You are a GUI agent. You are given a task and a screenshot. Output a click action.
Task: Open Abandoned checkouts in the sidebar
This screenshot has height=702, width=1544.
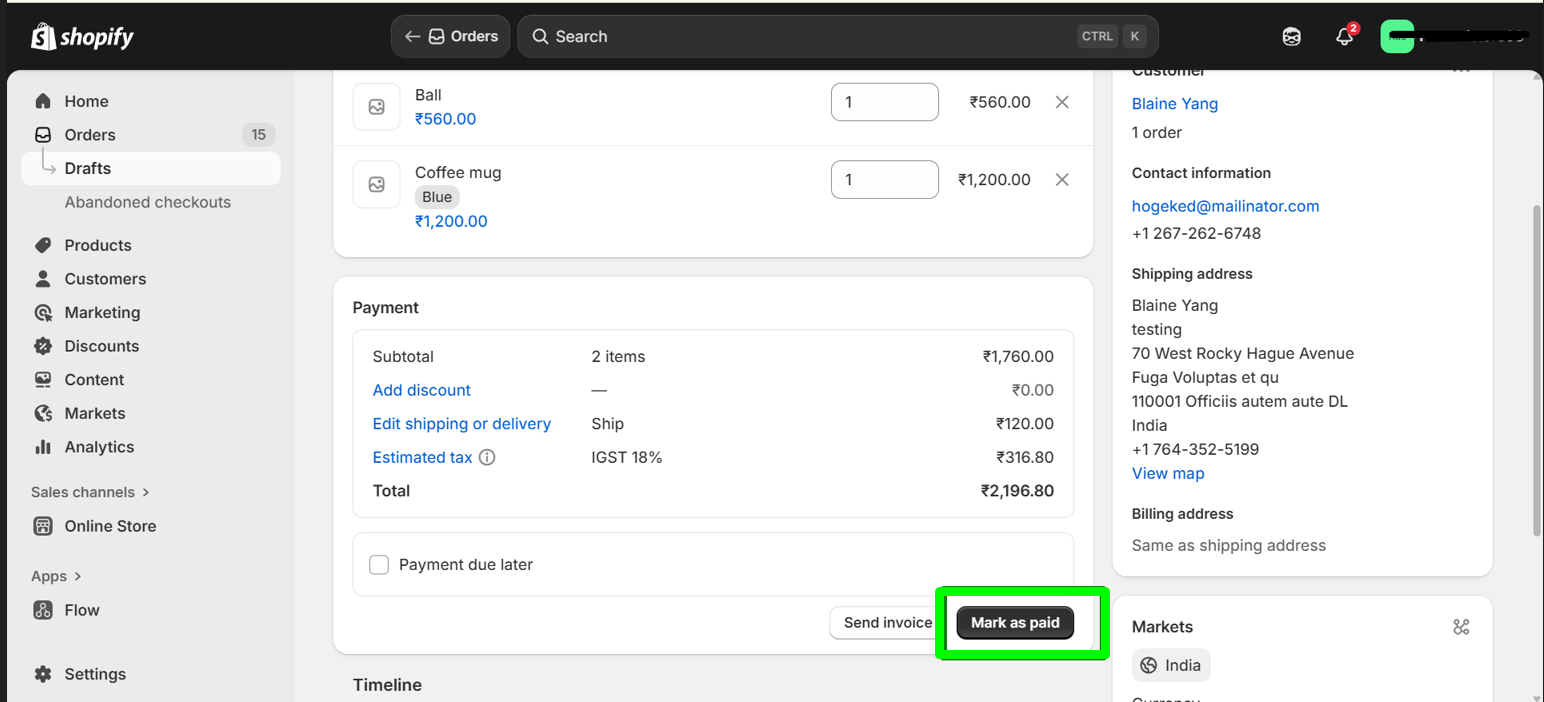click(x=148, y=202)
